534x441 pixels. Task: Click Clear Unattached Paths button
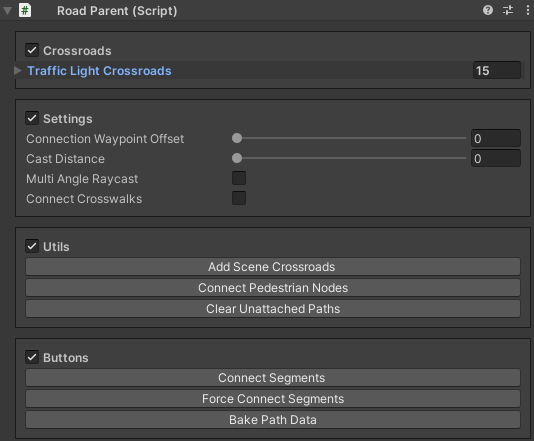pos(273,309)
